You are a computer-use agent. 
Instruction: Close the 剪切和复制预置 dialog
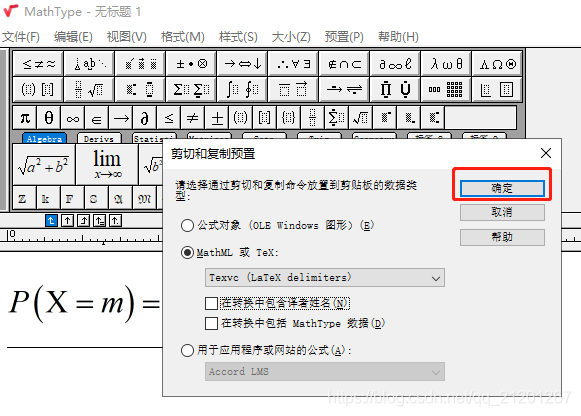coord(545,153)
